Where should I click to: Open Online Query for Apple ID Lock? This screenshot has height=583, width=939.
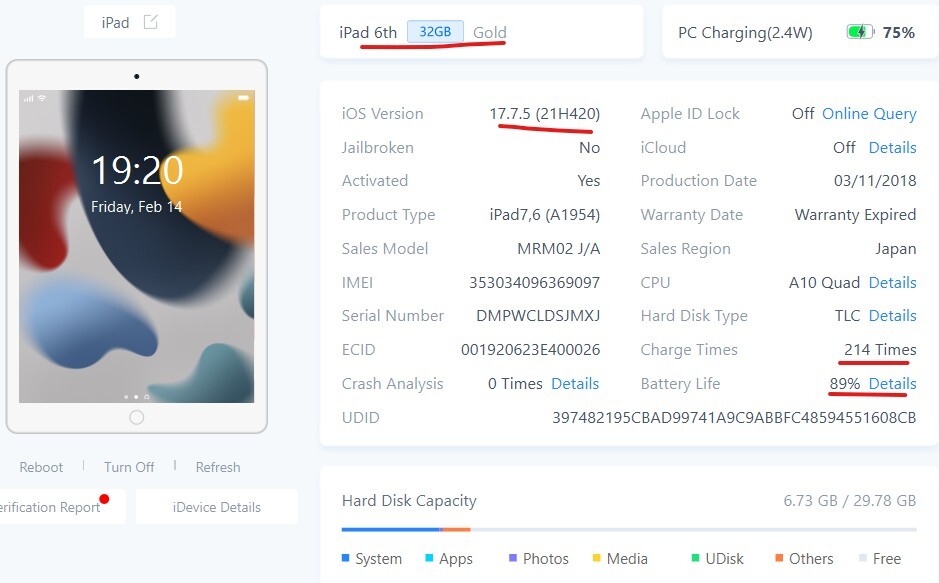pos(869,113)
